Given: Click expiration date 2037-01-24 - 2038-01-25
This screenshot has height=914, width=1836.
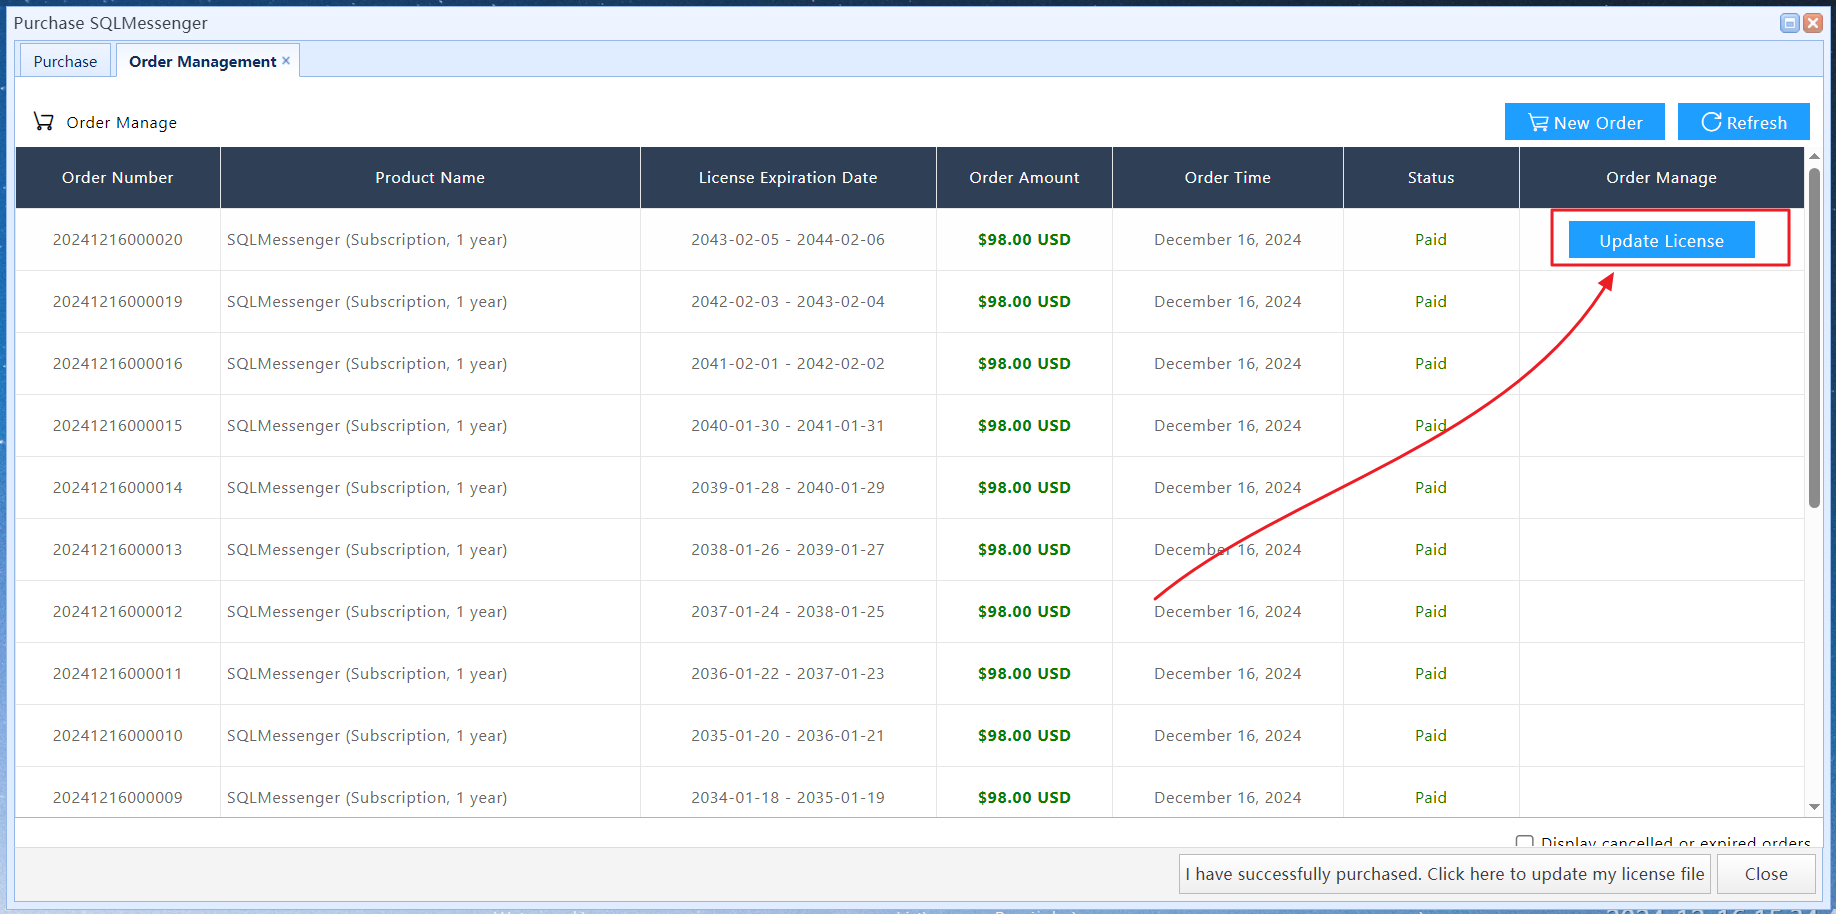Looking at the screenshot, I should tap(788, 611).
